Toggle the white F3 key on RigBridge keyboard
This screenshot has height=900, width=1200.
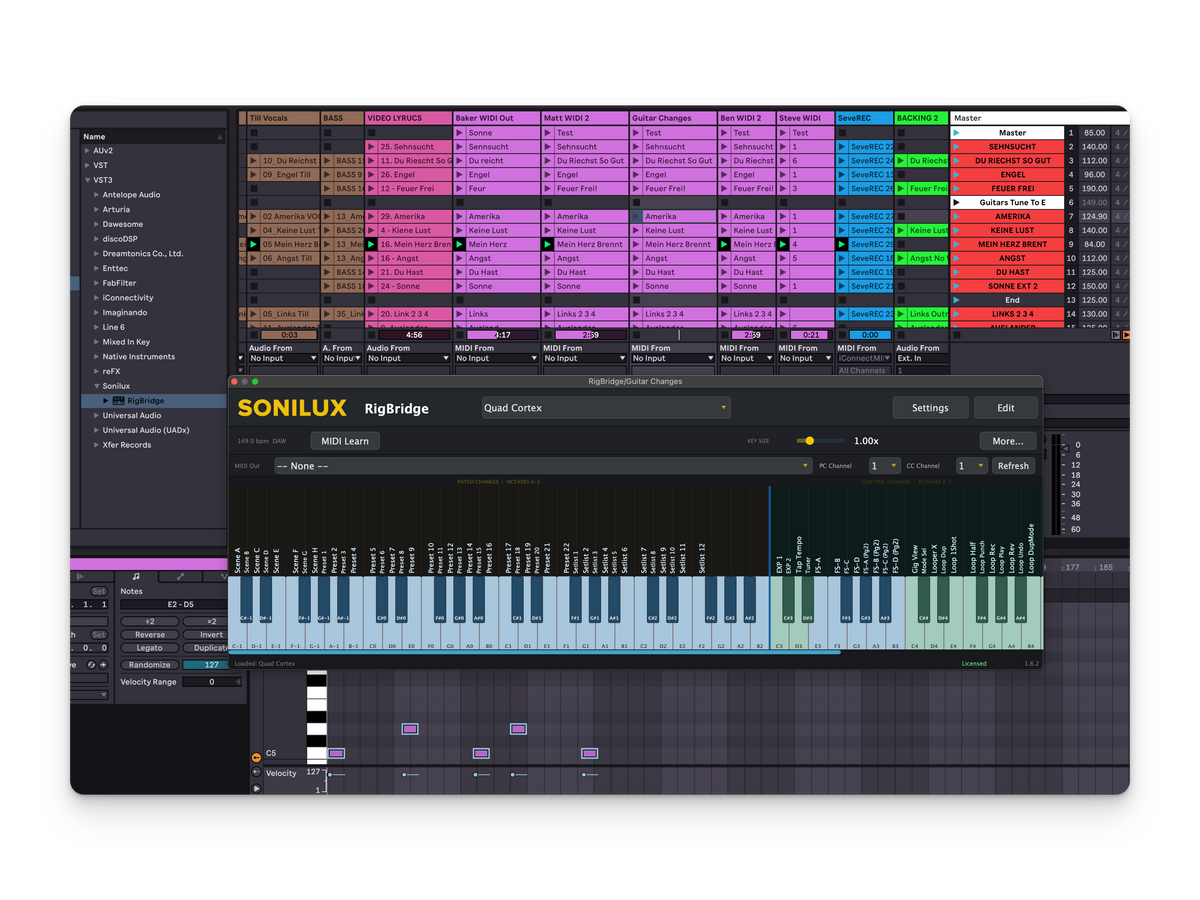836,635
